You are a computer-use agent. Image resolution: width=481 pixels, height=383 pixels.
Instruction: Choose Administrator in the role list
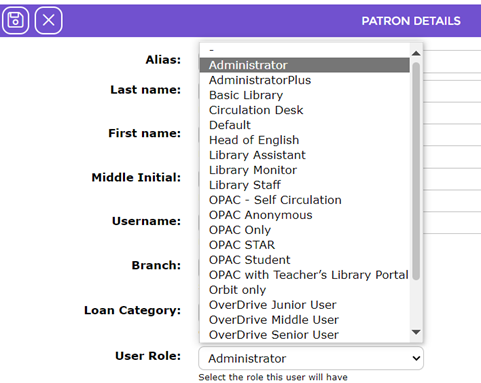[x=305, y=65]
